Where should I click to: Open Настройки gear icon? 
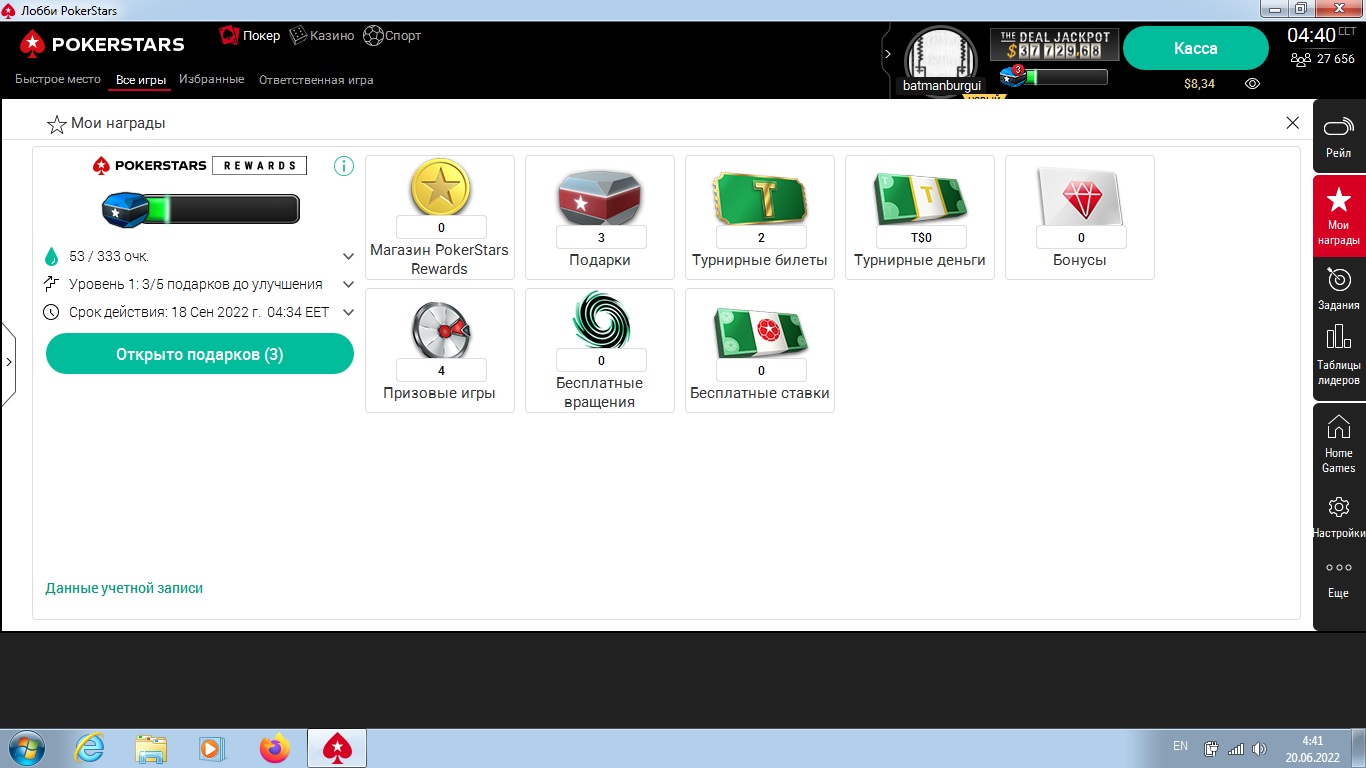tap(1338, 507)
